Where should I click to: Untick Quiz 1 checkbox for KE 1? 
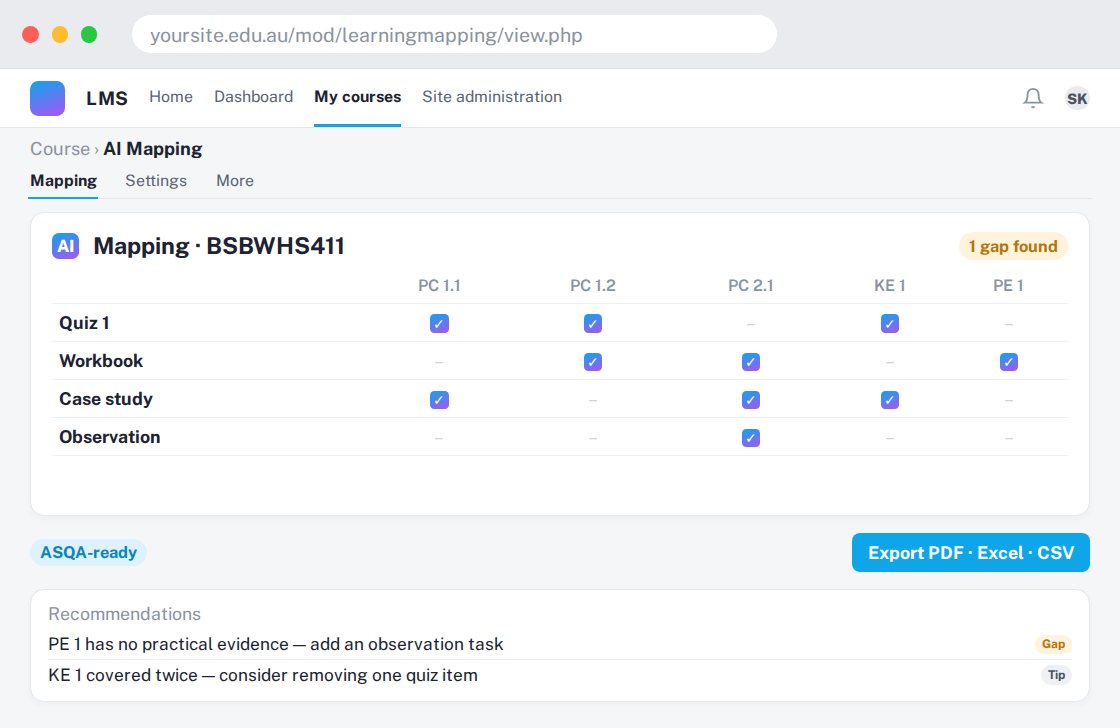[890, 324]
